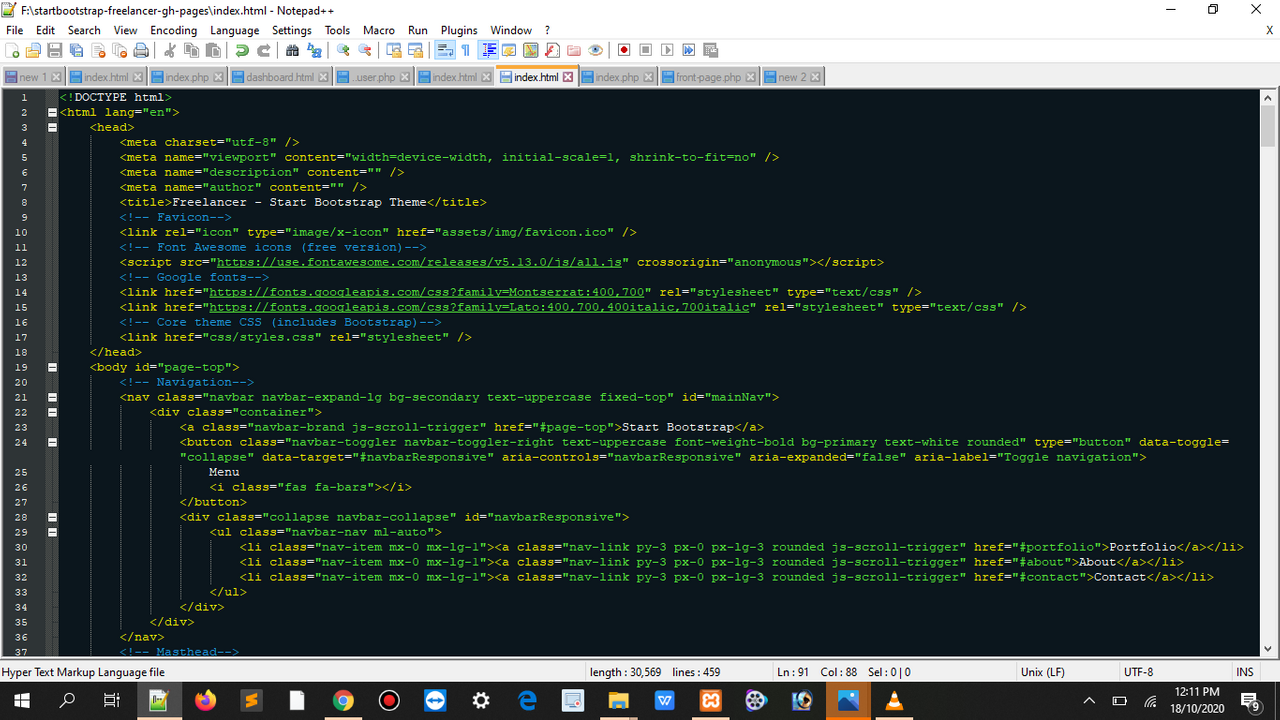
Task: Click the Copy toolbar icon
Action: tap(191, 50)
